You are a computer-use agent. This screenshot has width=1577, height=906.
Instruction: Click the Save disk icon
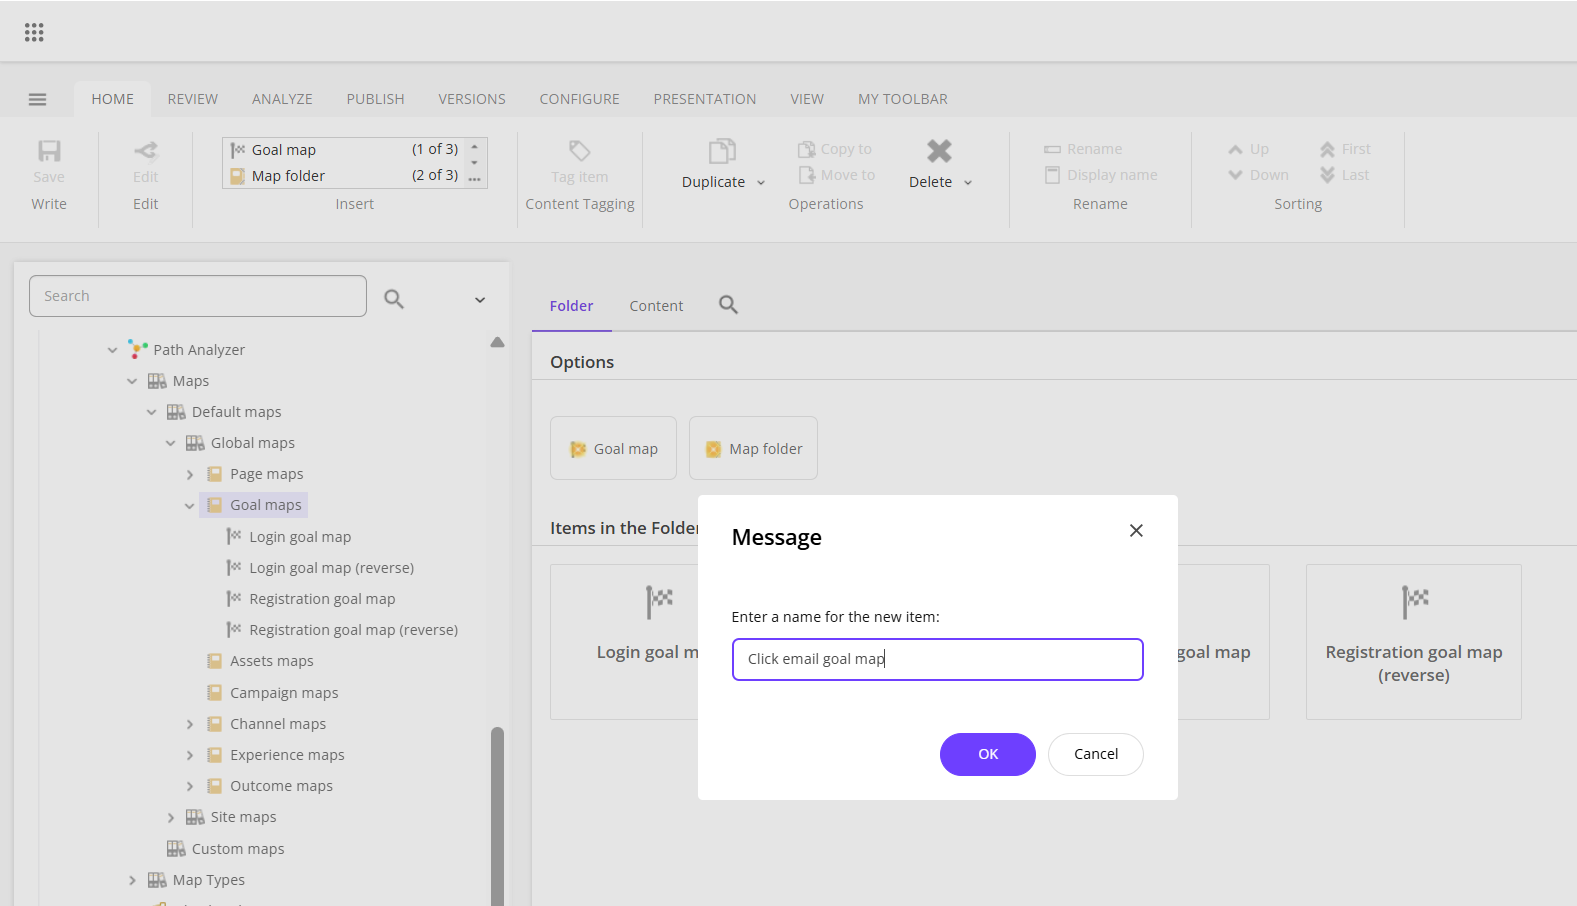point(49,150)
